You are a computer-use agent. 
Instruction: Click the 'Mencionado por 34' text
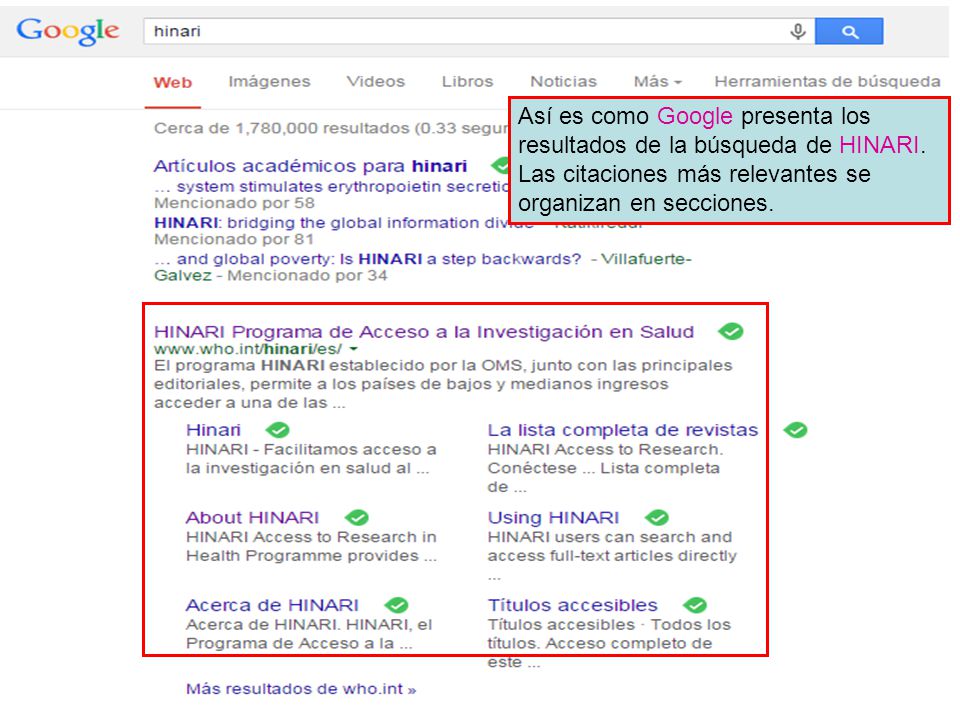(307, 276)
